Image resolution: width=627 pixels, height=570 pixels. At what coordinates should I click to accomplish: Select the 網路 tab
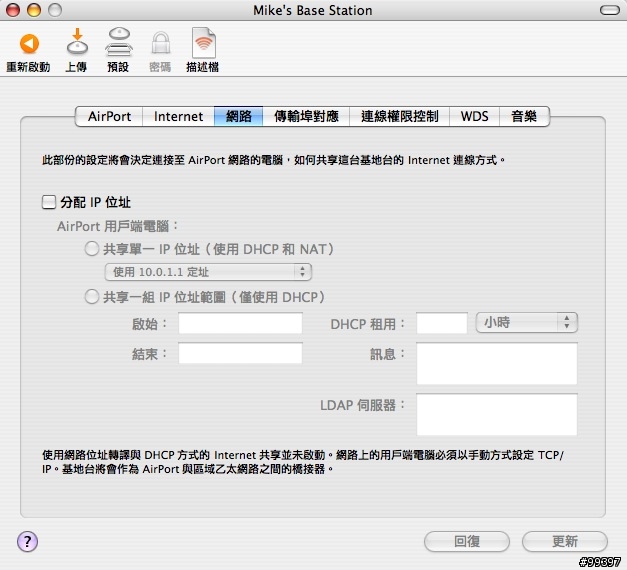click(x=239, y=116)
